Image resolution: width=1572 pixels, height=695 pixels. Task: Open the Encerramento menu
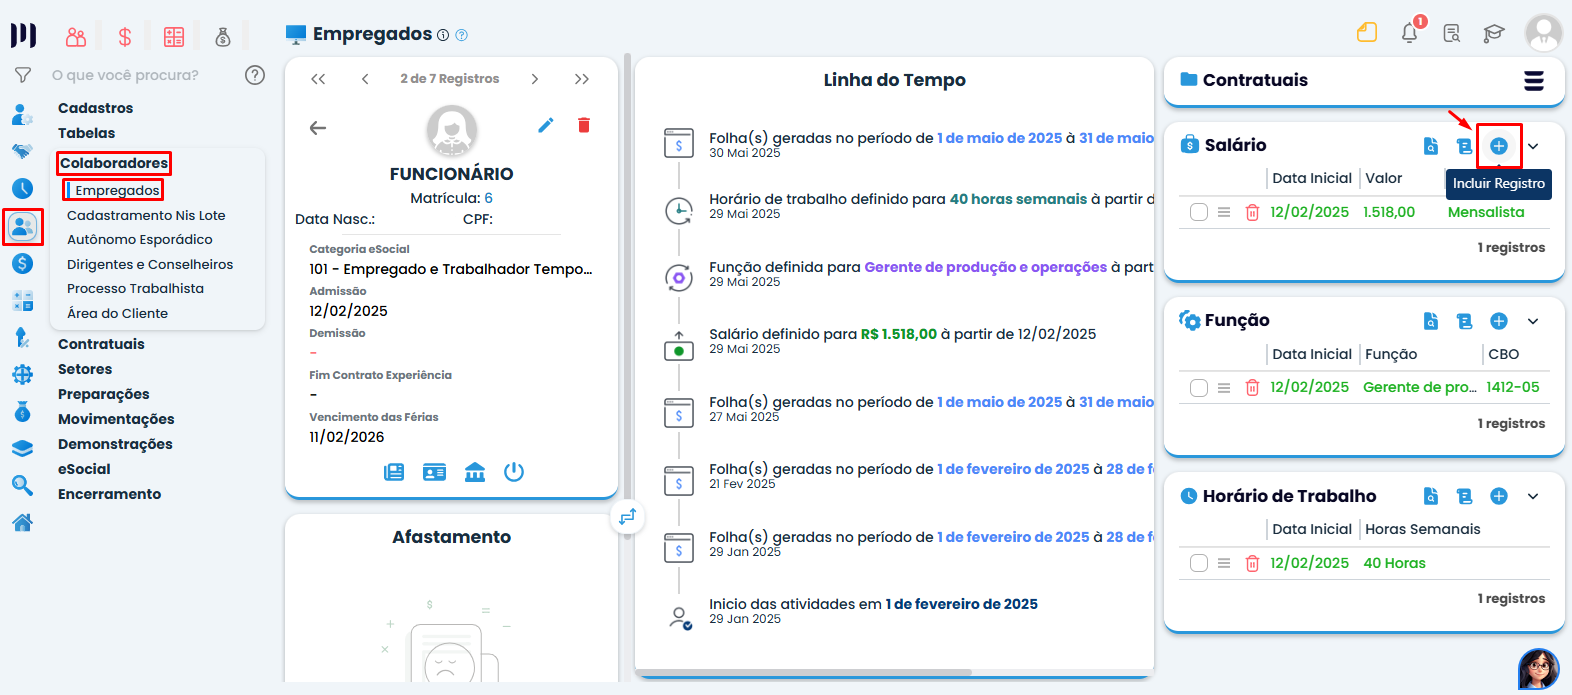pyautogui.click(x=109, y=494)
